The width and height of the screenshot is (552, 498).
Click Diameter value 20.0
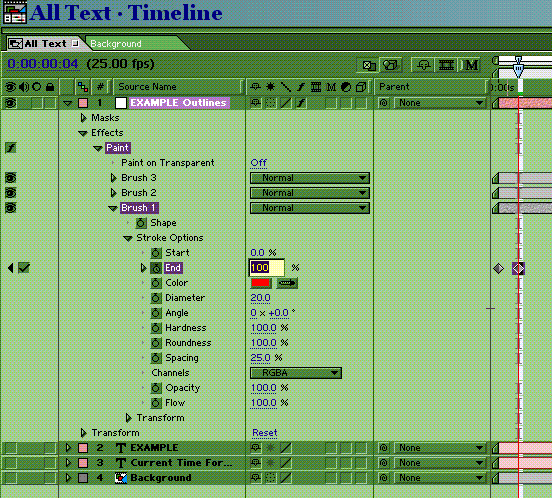pyautogui.click(x=260, y=298)
